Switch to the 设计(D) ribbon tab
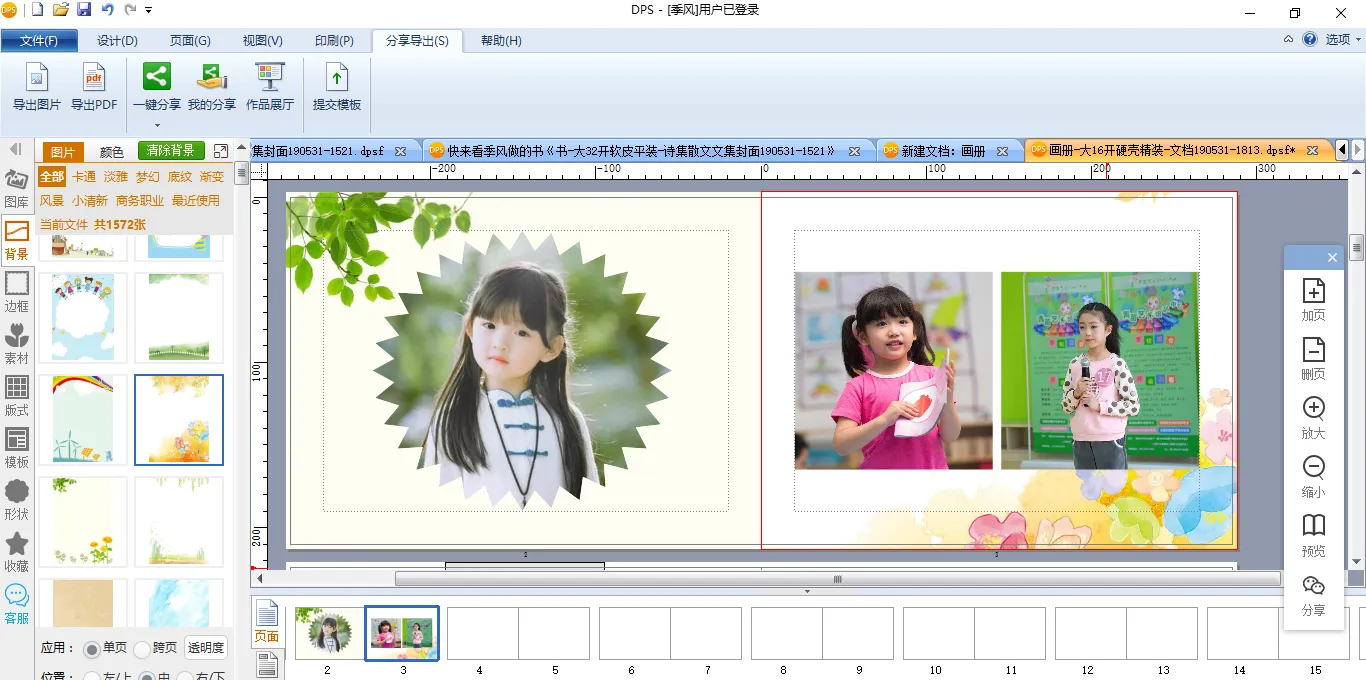1366x680 pixels. [117, 41]
